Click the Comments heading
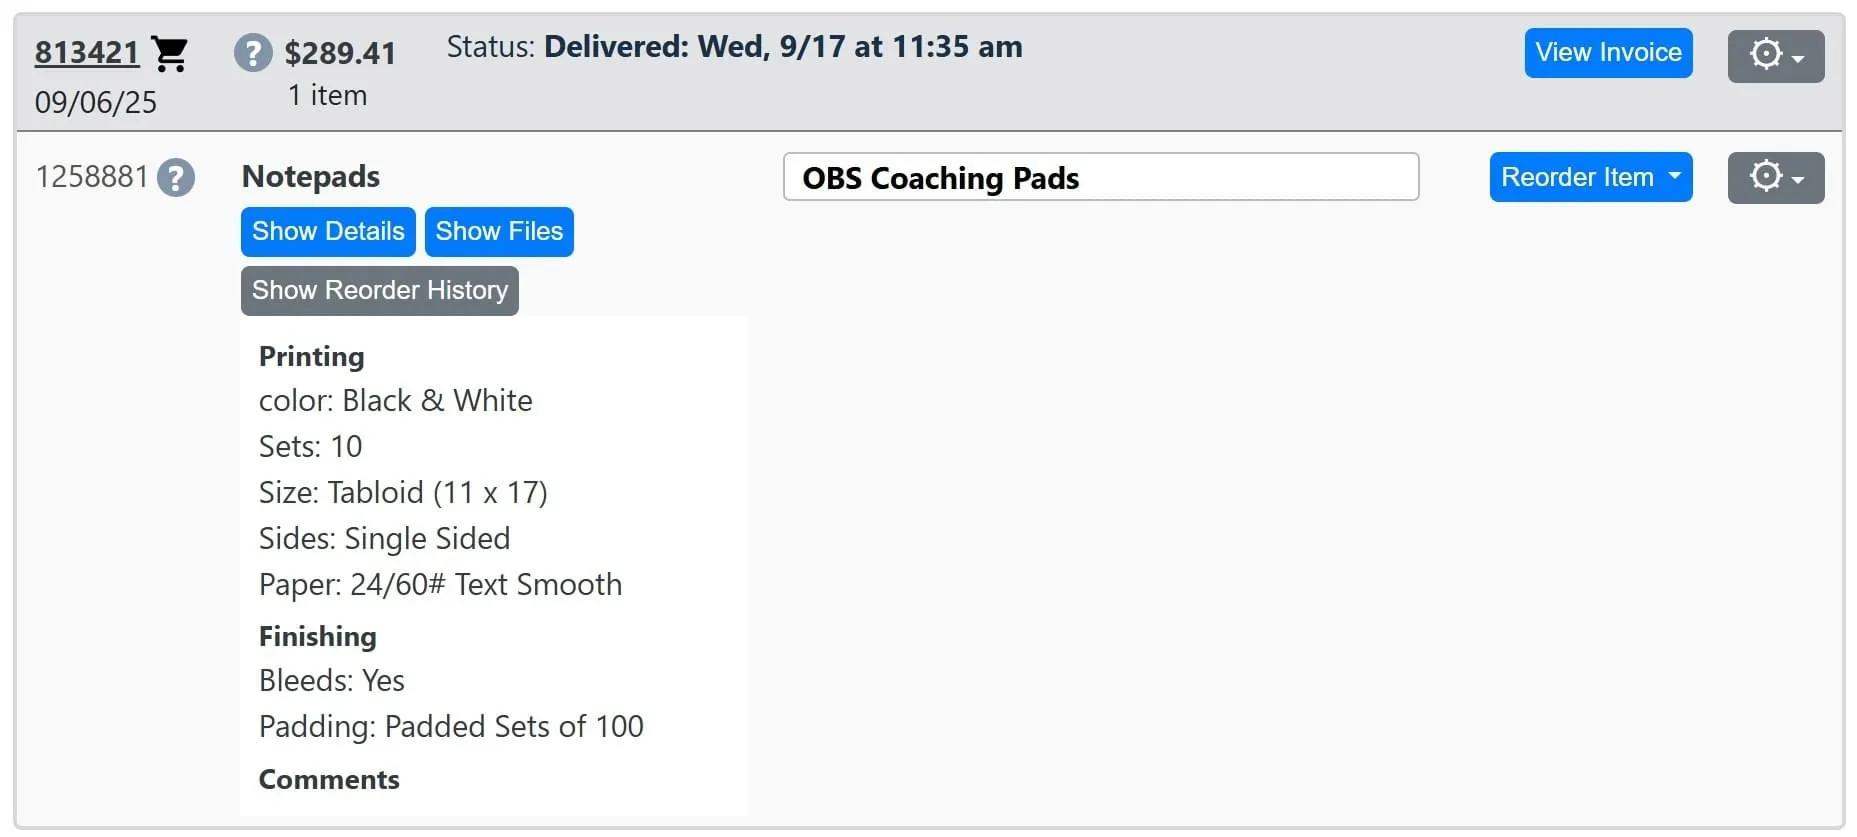The width and height of the screenshot is (1857, 837). (329, 780)
